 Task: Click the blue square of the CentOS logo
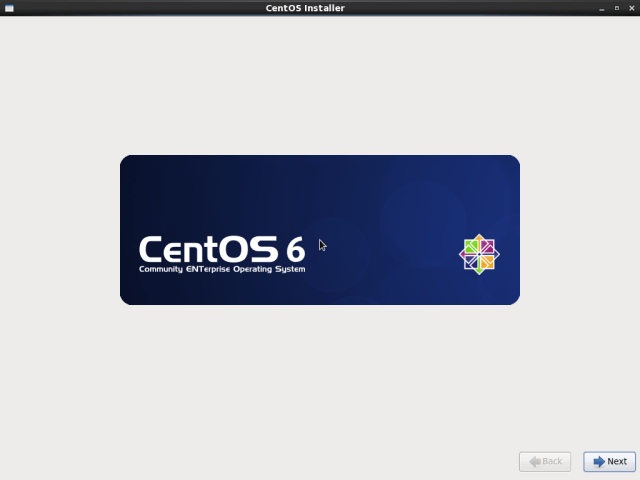pyautogui.click(x=472, y=263)
